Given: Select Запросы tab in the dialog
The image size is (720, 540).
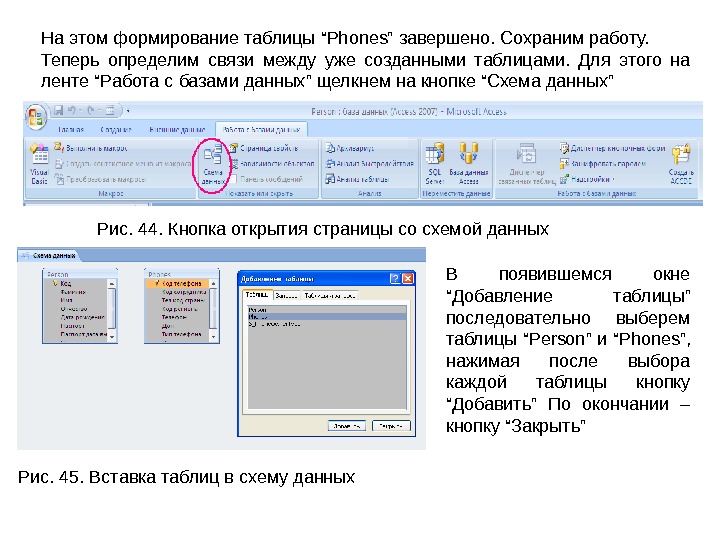Looking at the screenshot, I should (286, 295).
